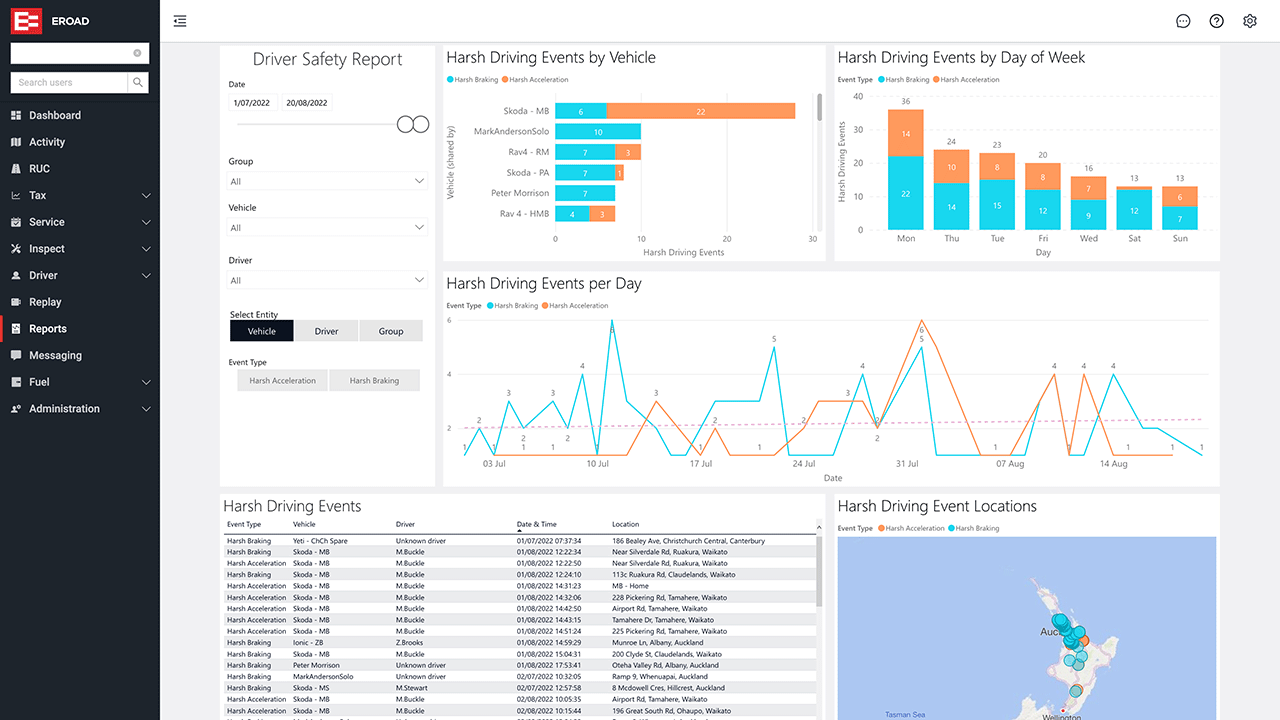Click Harsh Braking legend in Events per Day
The image size is (1280, 720).
(512, 306)
